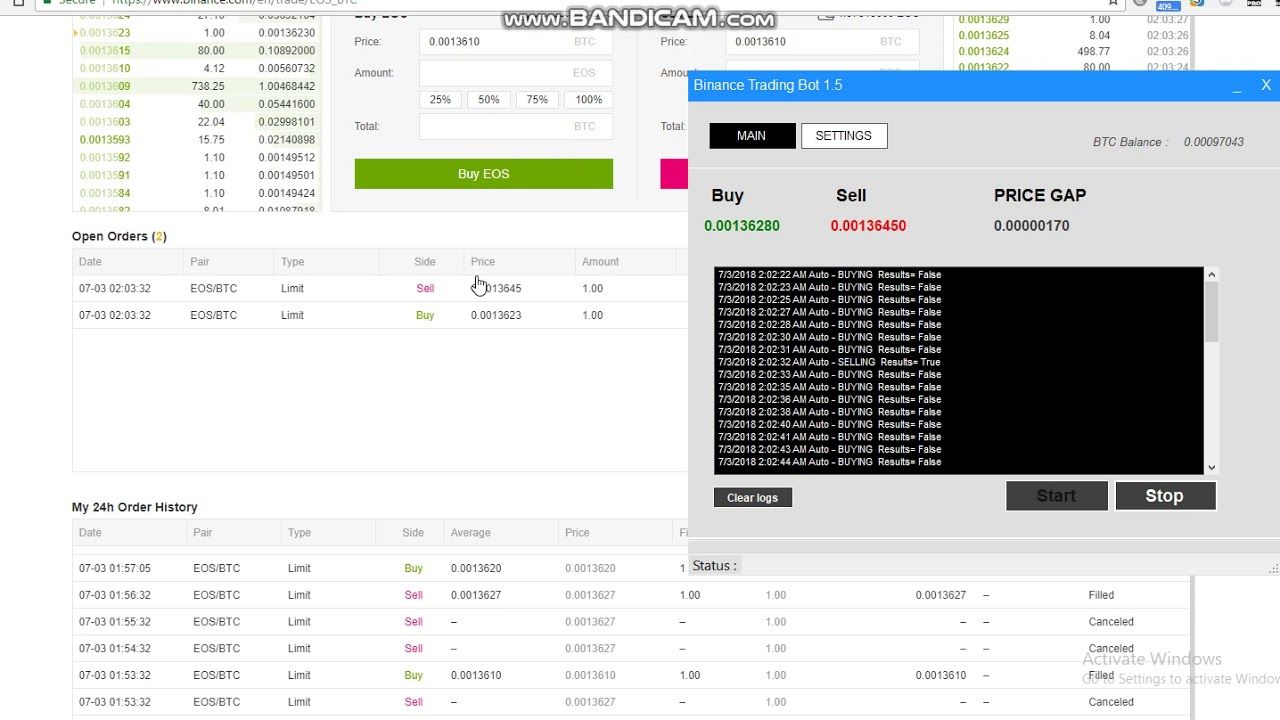Click the Buy EOS green button

pos(483,174)
